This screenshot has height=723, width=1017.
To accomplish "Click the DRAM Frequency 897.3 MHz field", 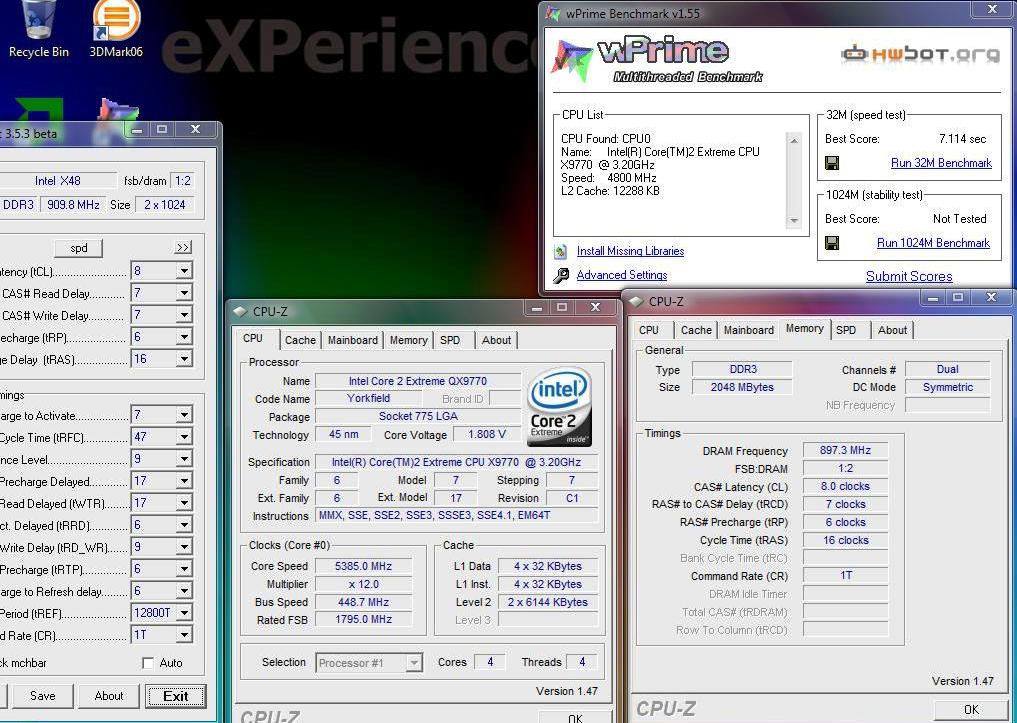I will click(845, 450).
